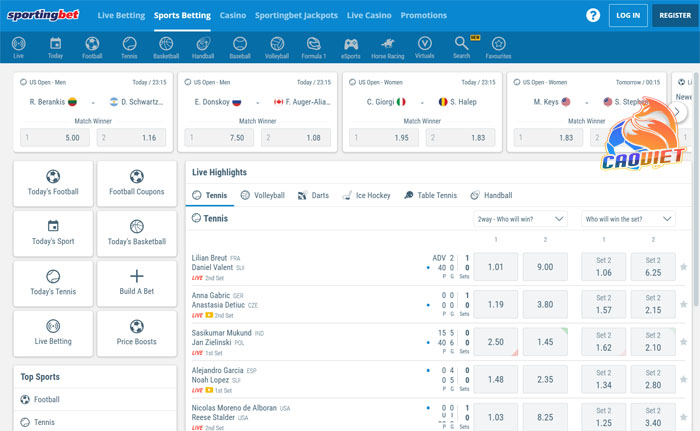Open Football Coupons tile
Screen dimensions: 700x431
pyautogui.click(x=137, y=184)
